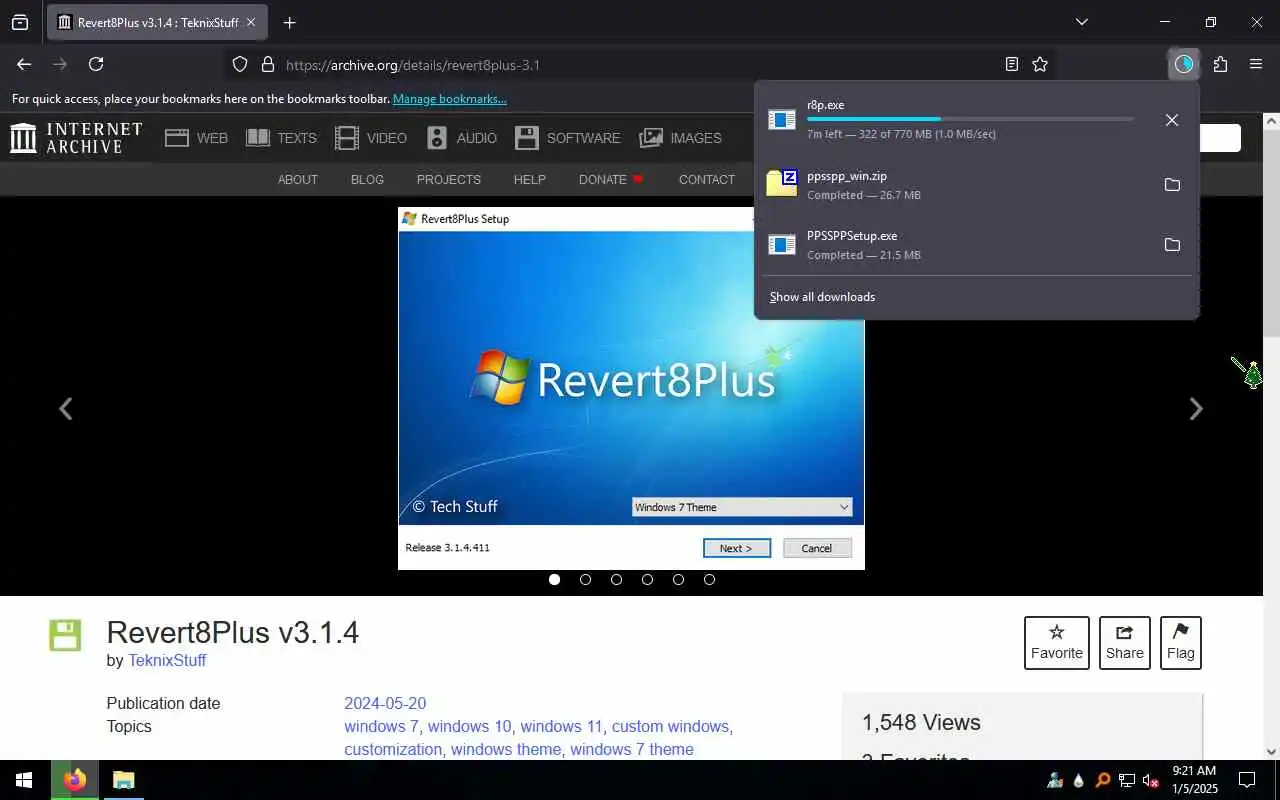Open the SOFTWARE media section
Screen dimensions: 1280x800
(567, 138)
